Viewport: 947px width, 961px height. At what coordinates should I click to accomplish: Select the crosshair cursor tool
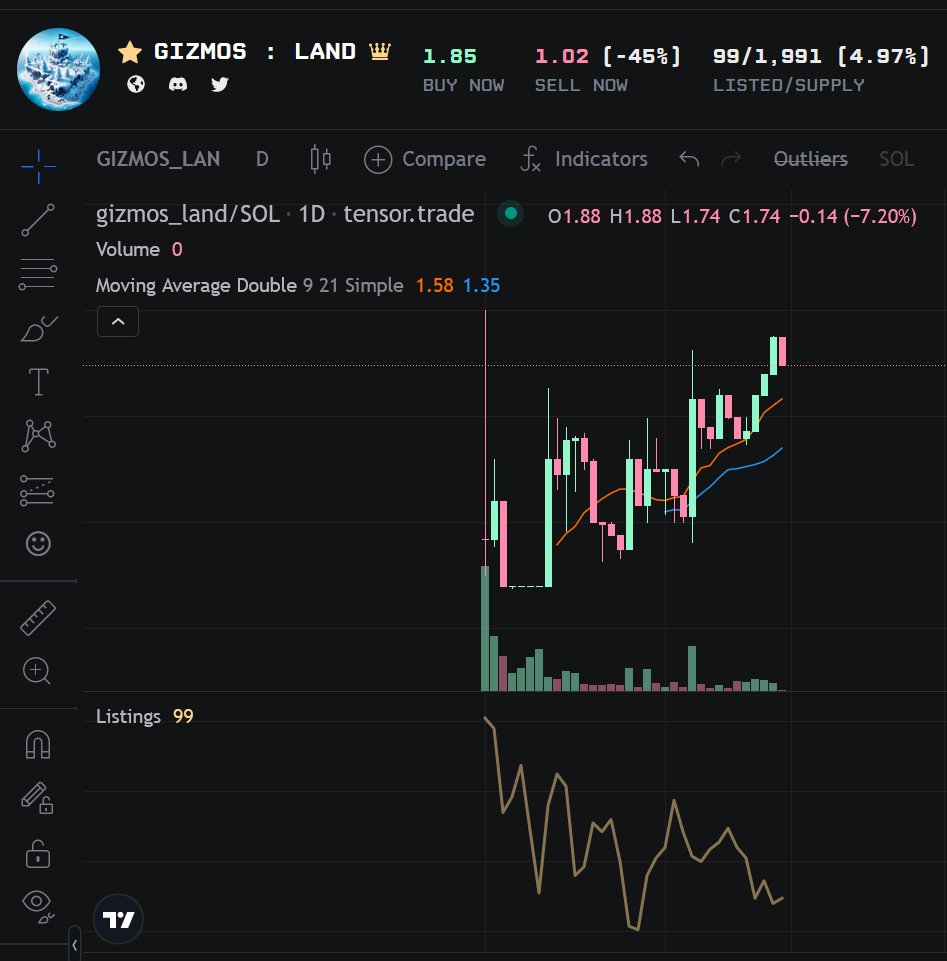[x=38, y=166]
